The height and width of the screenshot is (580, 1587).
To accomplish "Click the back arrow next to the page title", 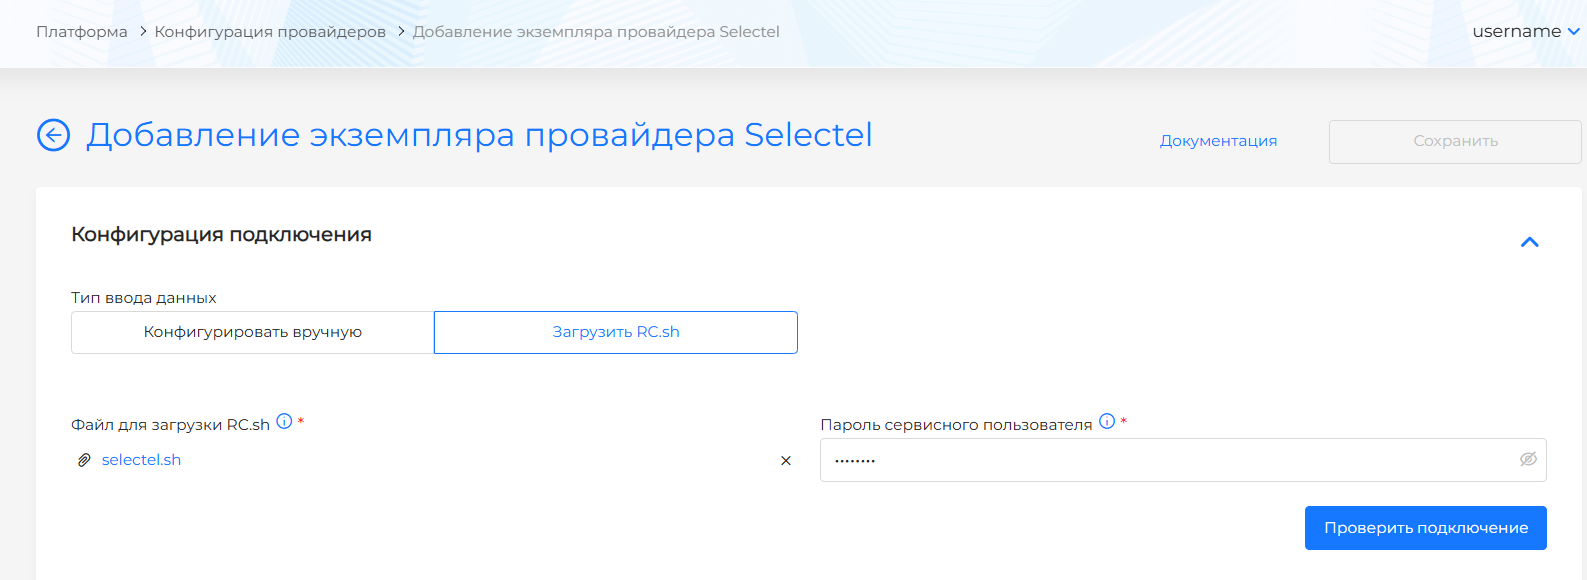I will tap(53, 135).
